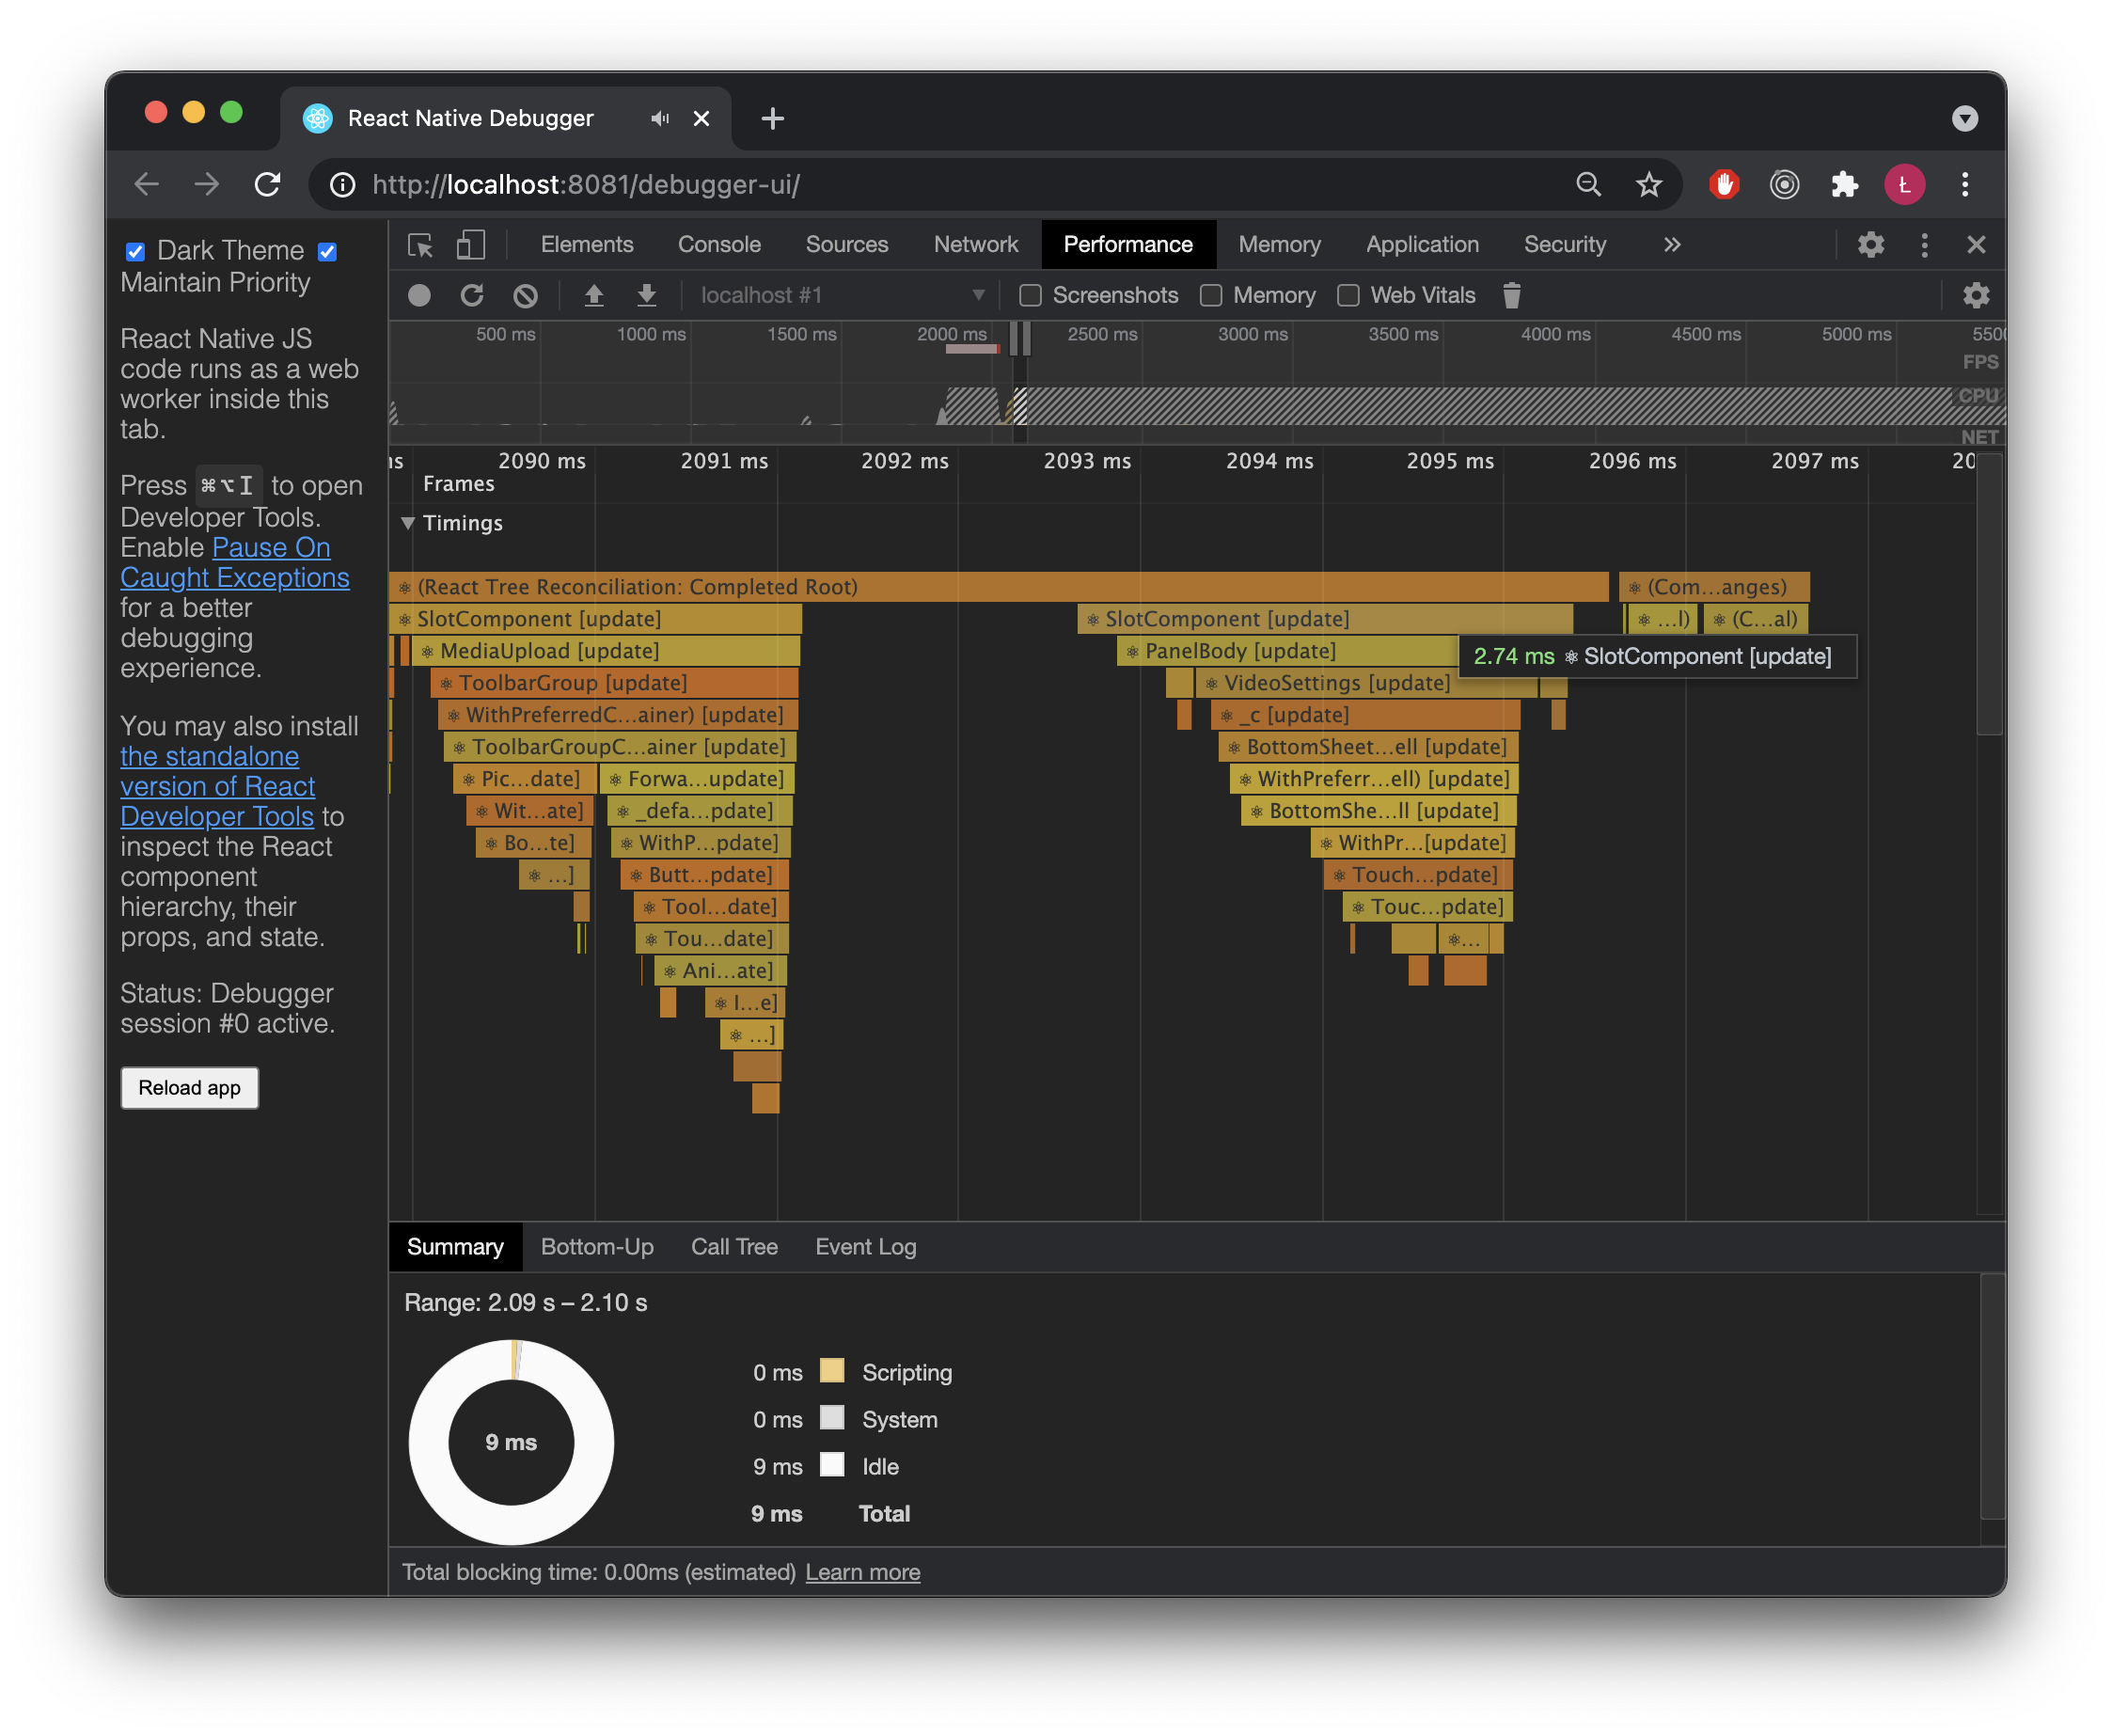The image size is (2112, 1736).
Task: Click the reload and record profiling icon
Action: [x=472, y=296]
